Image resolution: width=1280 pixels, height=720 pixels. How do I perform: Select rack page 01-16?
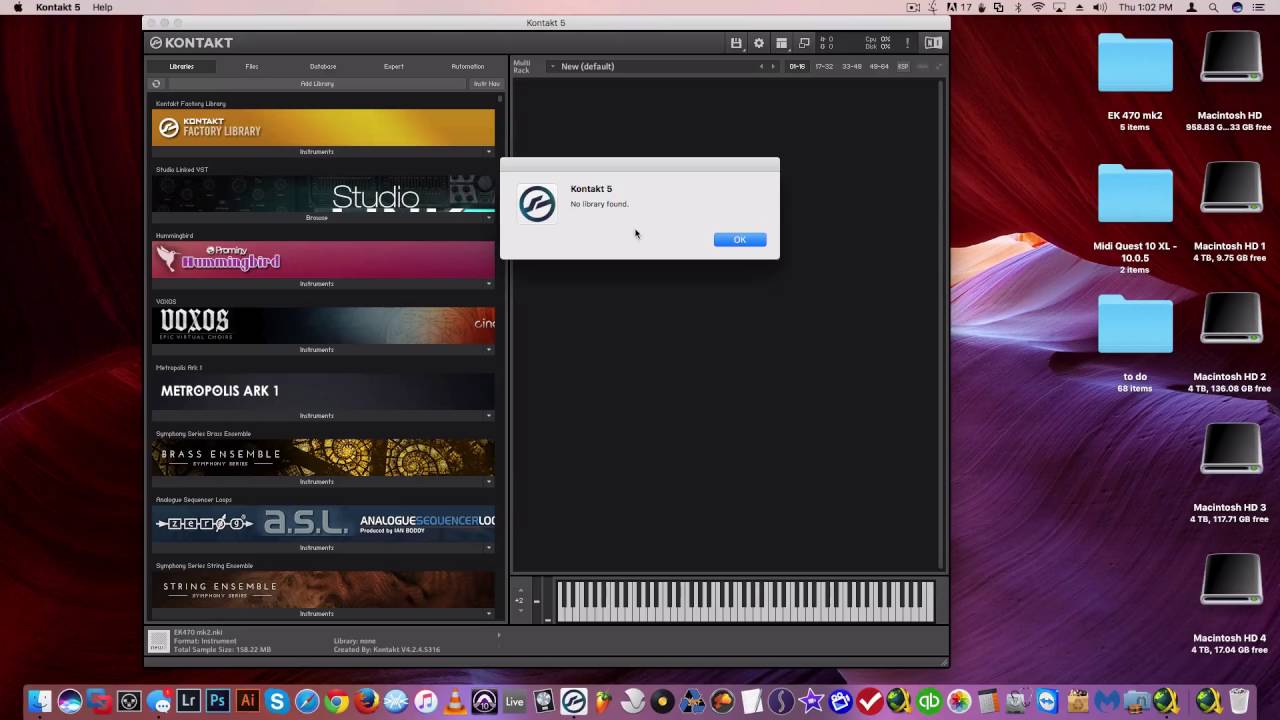(797, 66)
